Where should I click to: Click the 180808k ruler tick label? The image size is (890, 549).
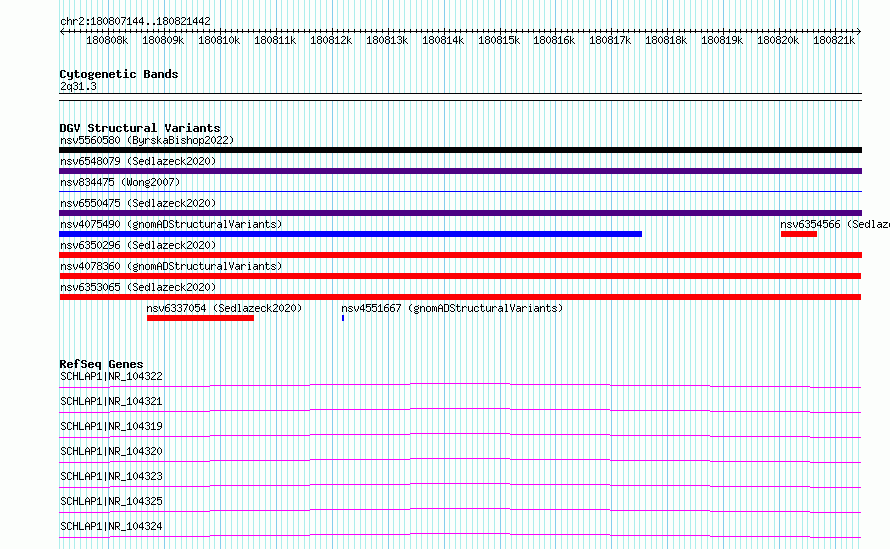tap(107, 41)
